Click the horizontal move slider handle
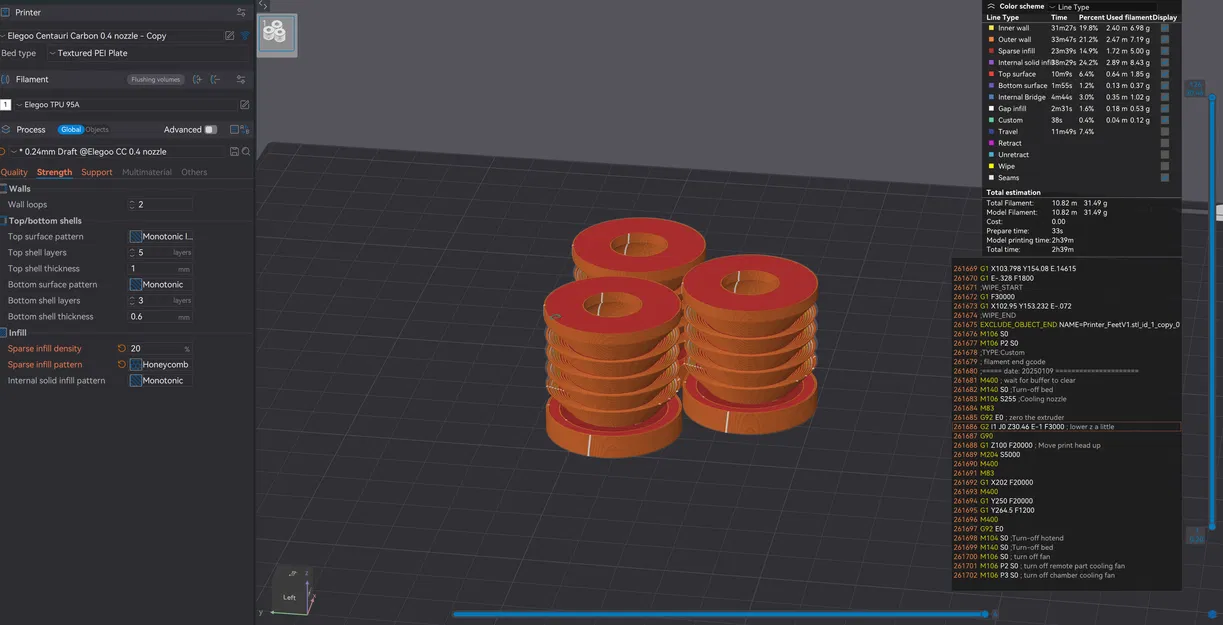 coord(985,613)
